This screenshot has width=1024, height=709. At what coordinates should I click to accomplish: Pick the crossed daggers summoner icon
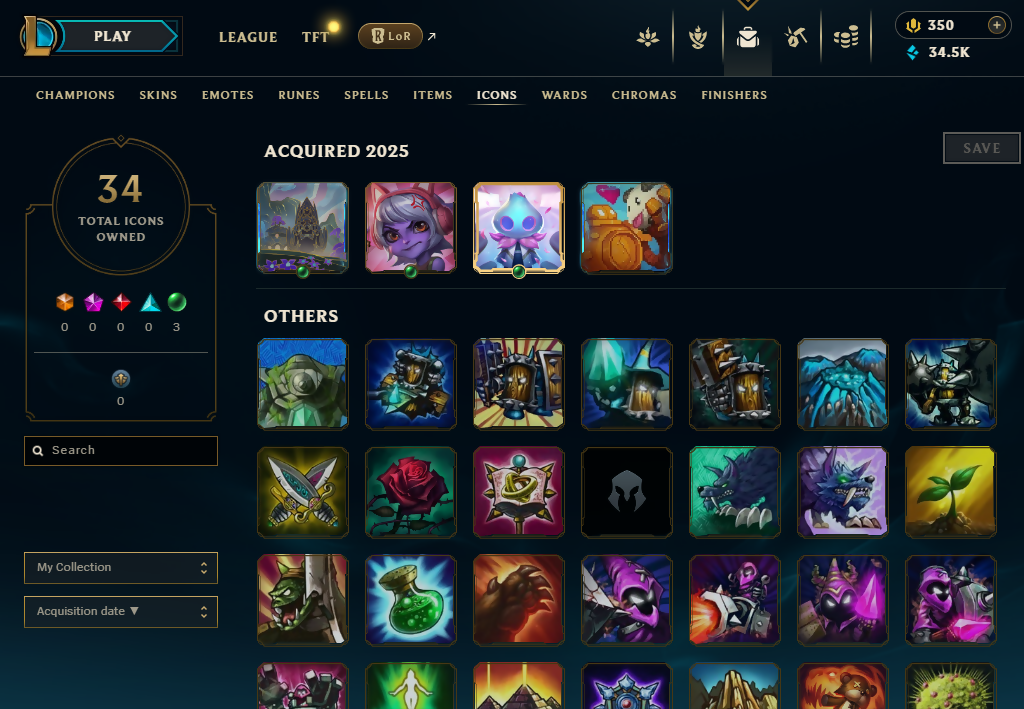302,492
